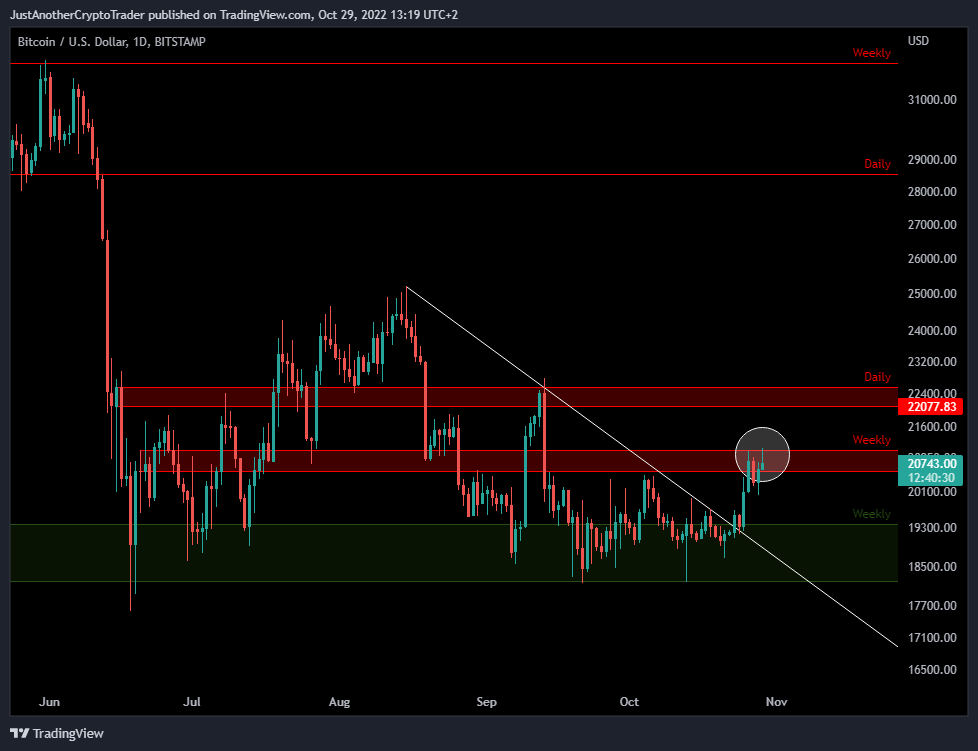Click the 12:40:30 countdown timer label
The height and width of the screenshot is (751, 978).
931,478
